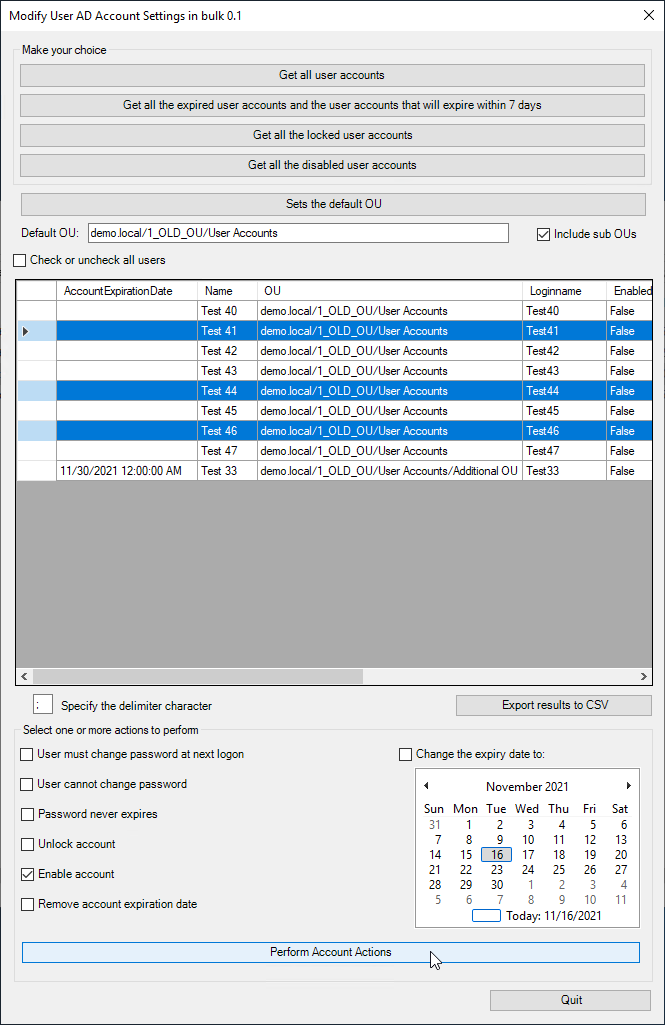Select November 30 in the calendar
The height and width of the screenshot is (1025, 665).
[497, 885]
